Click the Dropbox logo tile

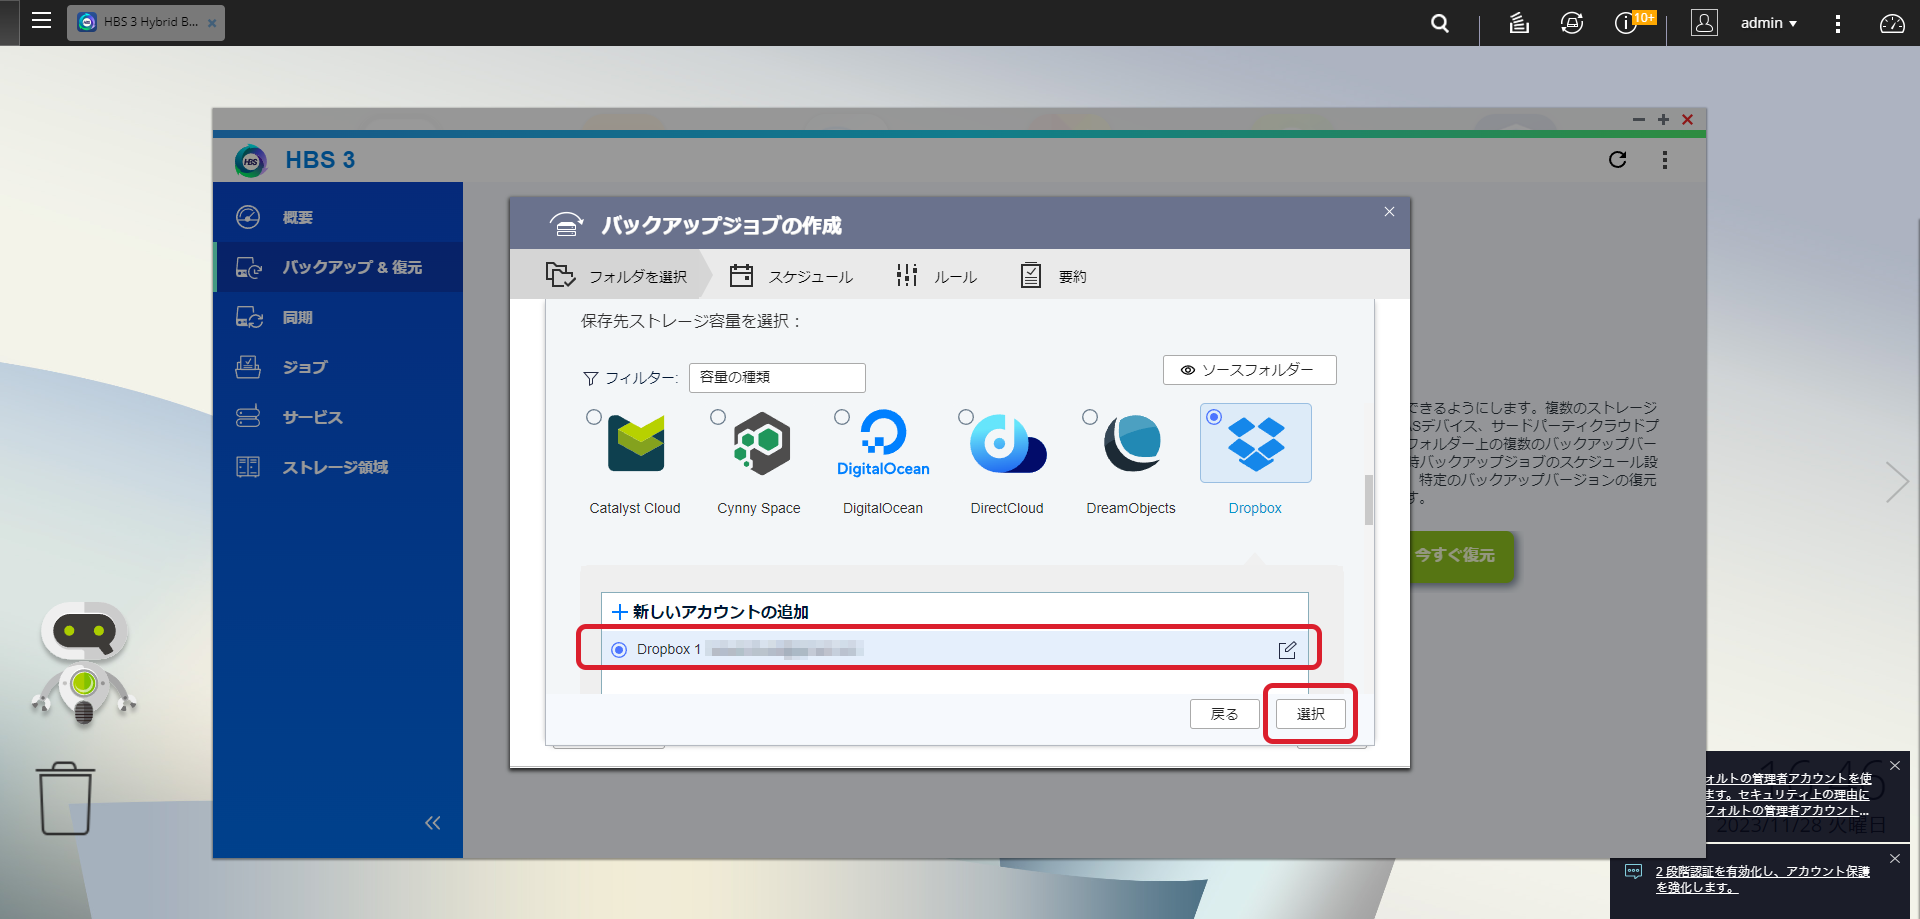pos(1256,443)
